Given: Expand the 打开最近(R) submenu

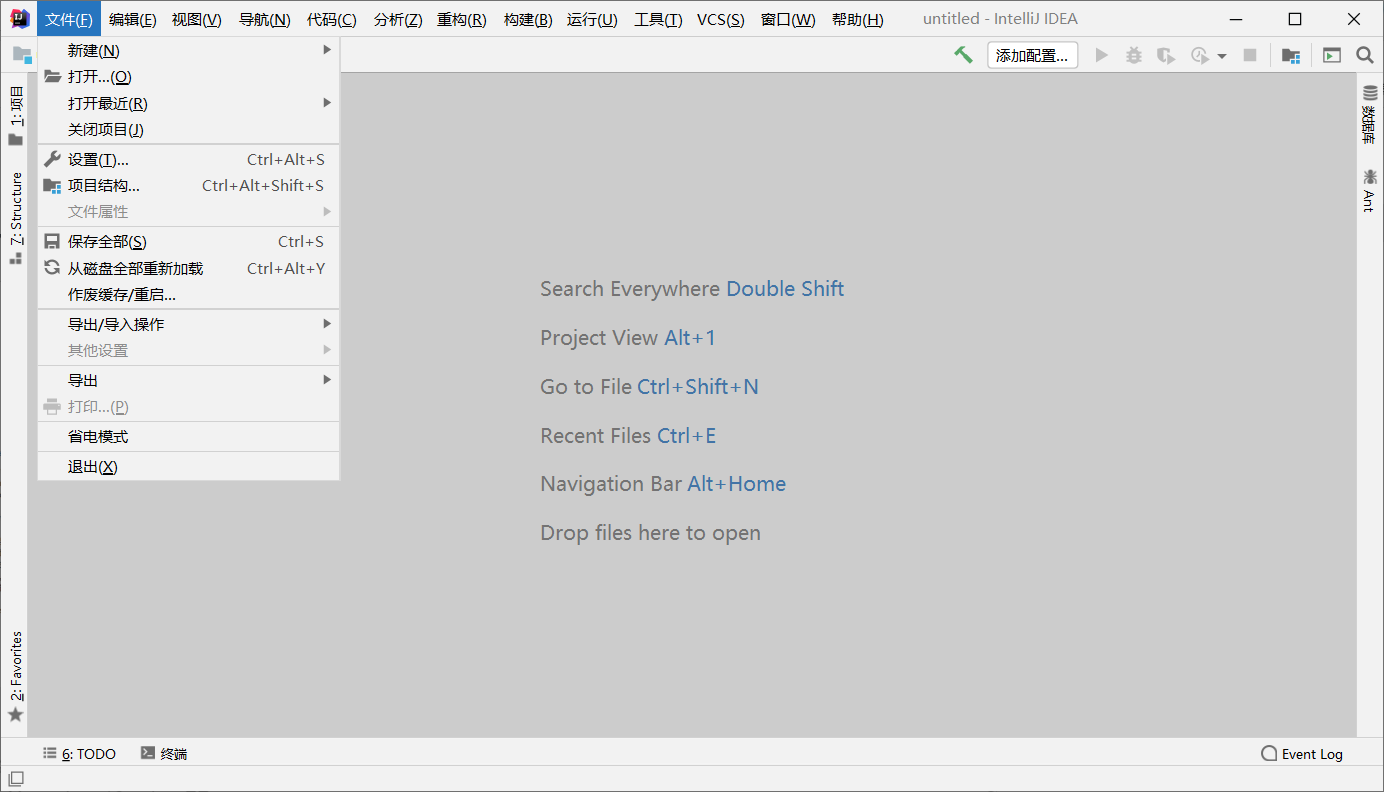Looking at the screenshot, I should [189, 103].
